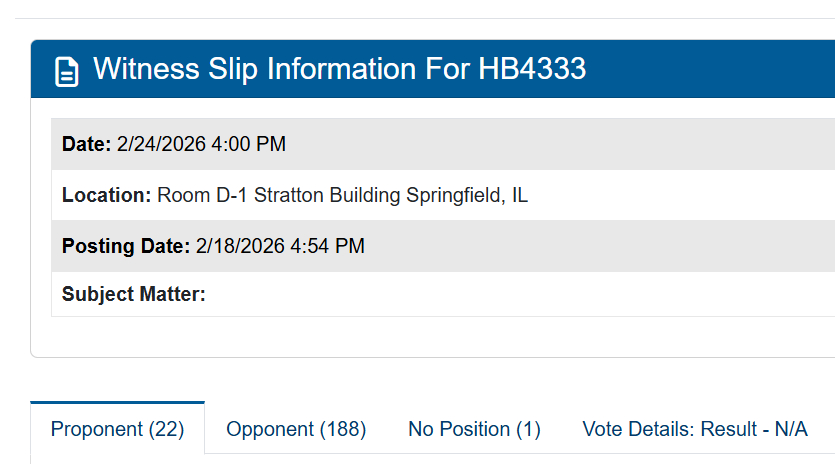This screenshot has width=835, height=464.
Task: Show Vote Details: Result - N/A tab
Action: pos(694,430)
